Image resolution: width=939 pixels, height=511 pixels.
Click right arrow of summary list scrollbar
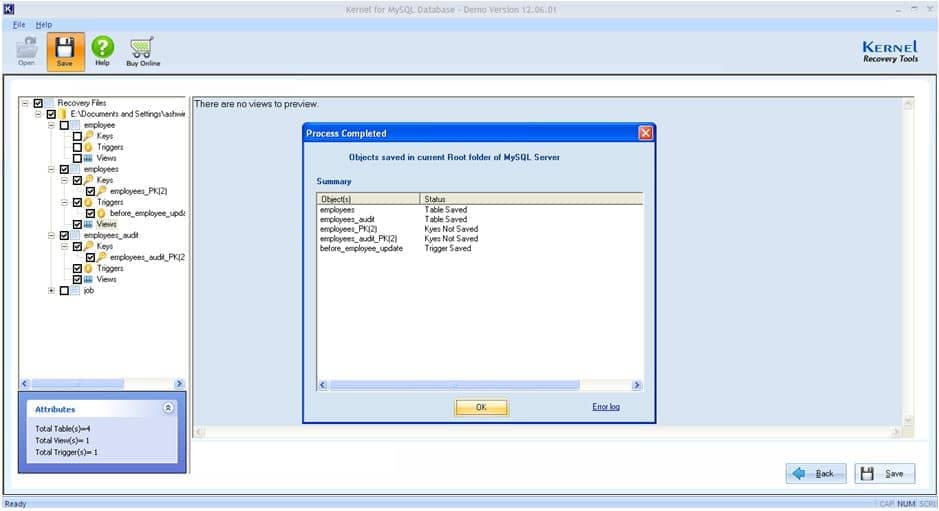[x=637, y=385]
